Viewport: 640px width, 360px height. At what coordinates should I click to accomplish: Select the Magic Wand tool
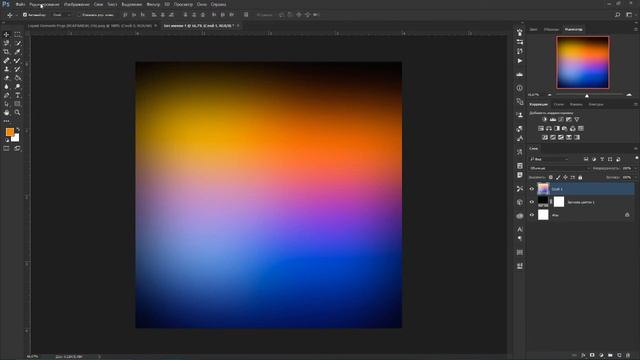(x=18, y=43)
